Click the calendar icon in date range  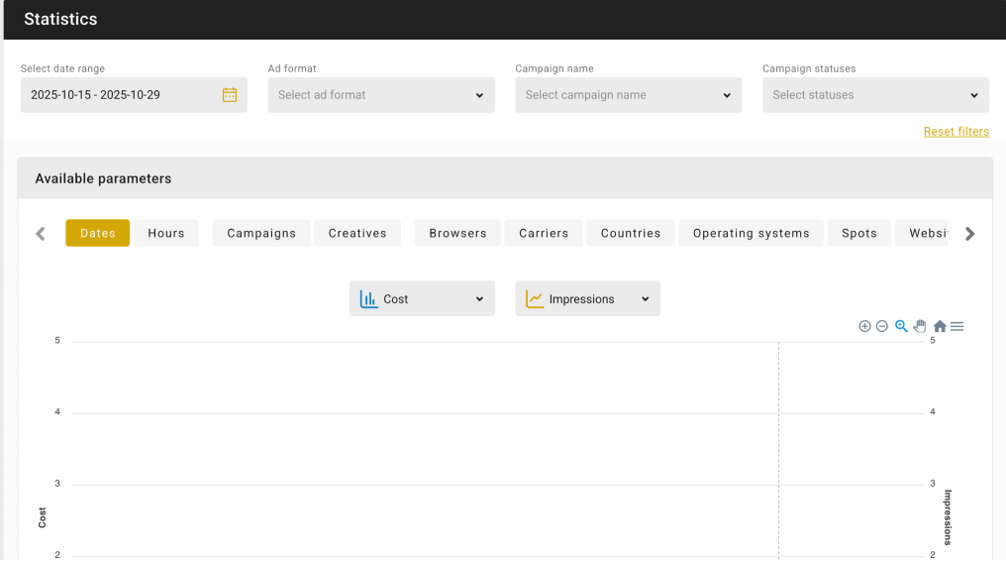coord(229,95)
